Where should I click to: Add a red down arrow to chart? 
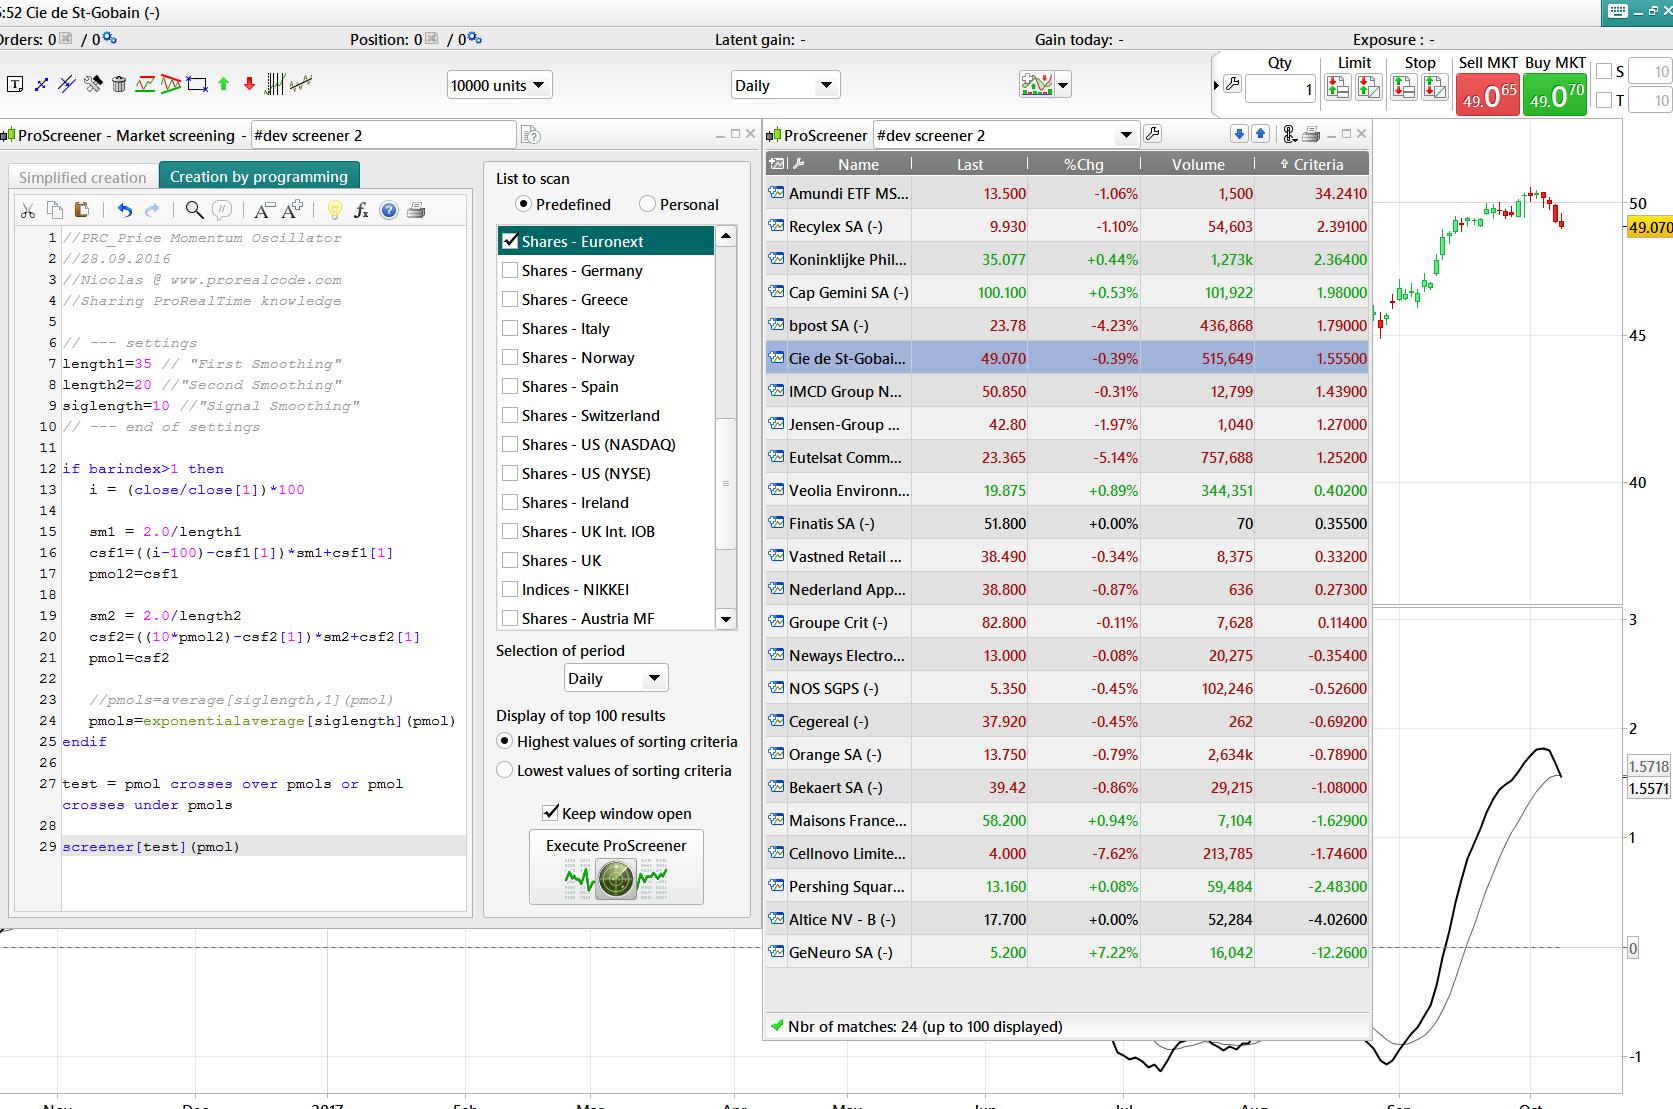coord(249,84)
